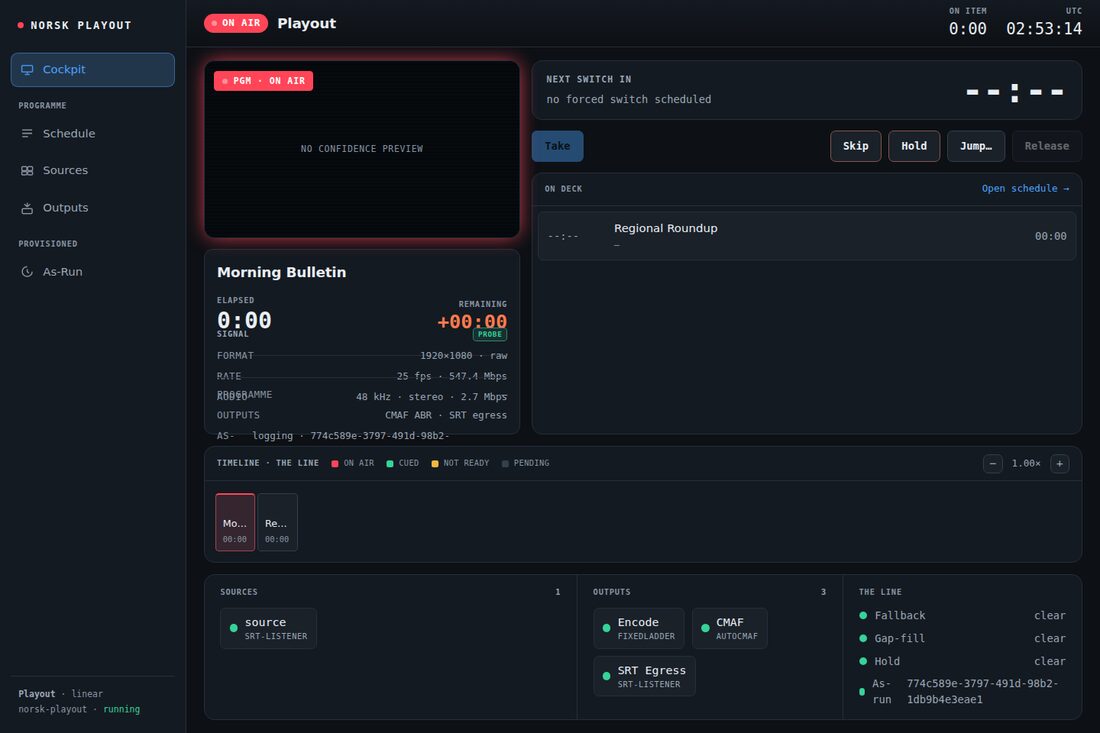Go to Sources page
This screenshot has height=733, width=1100.
(93, 170)
